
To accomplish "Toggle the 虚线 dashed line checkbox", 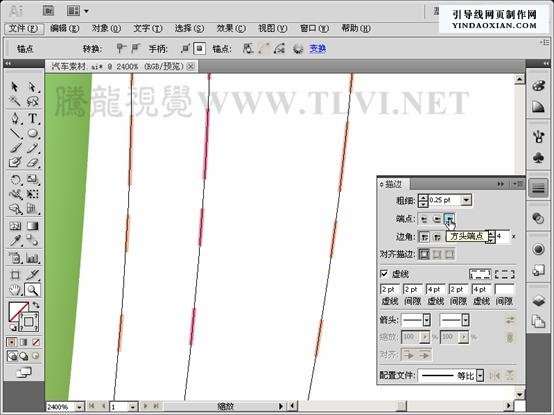I will 384,274.
